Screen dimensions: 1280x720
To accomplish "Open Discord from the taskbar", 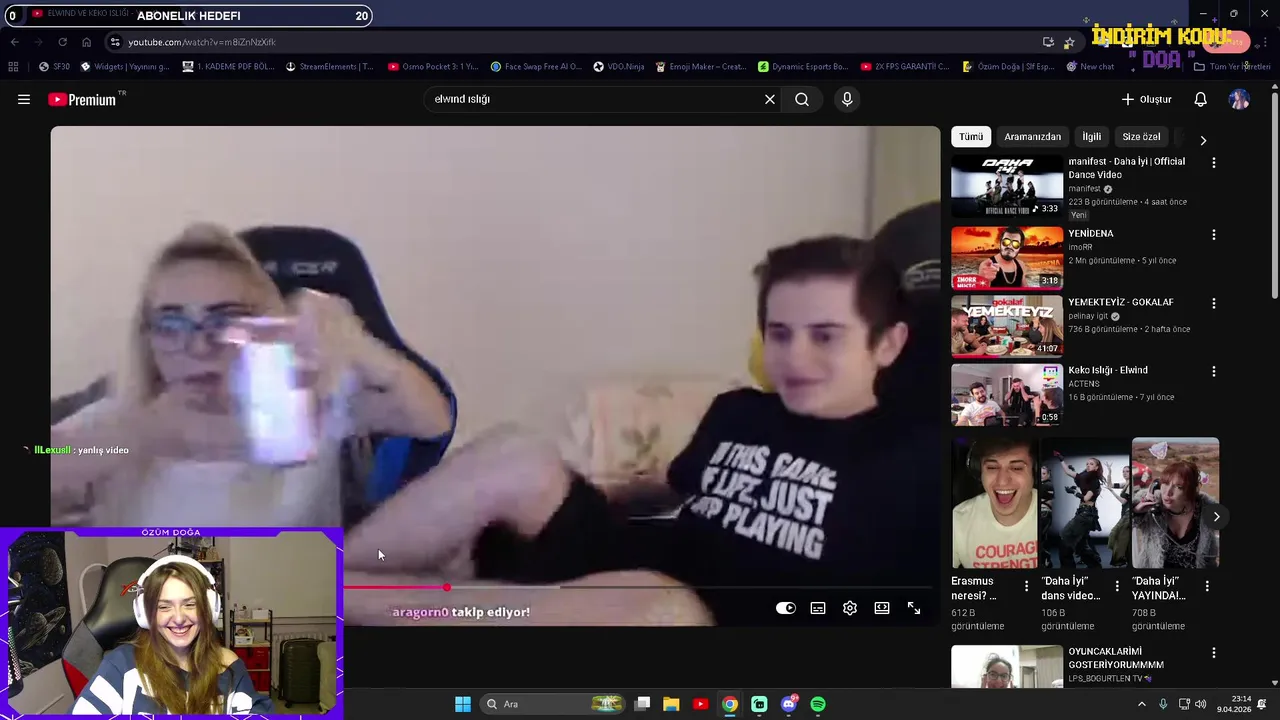I will [x=789, y=704].
